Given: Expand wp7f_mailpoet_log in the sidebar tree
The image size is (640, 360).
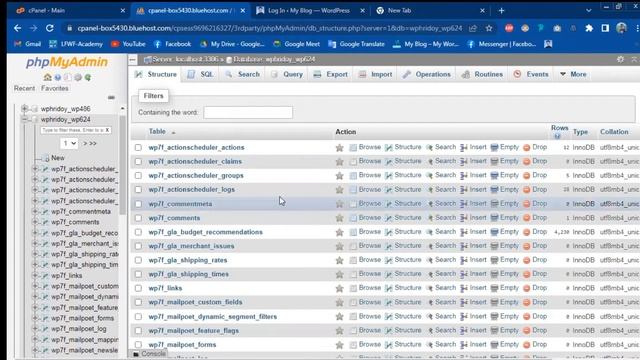Looking at the screenshot, I should click(35, 329).
